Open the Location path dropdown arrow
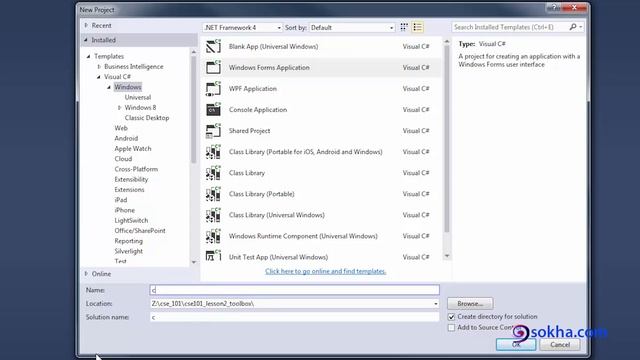 tap(436, 304)
